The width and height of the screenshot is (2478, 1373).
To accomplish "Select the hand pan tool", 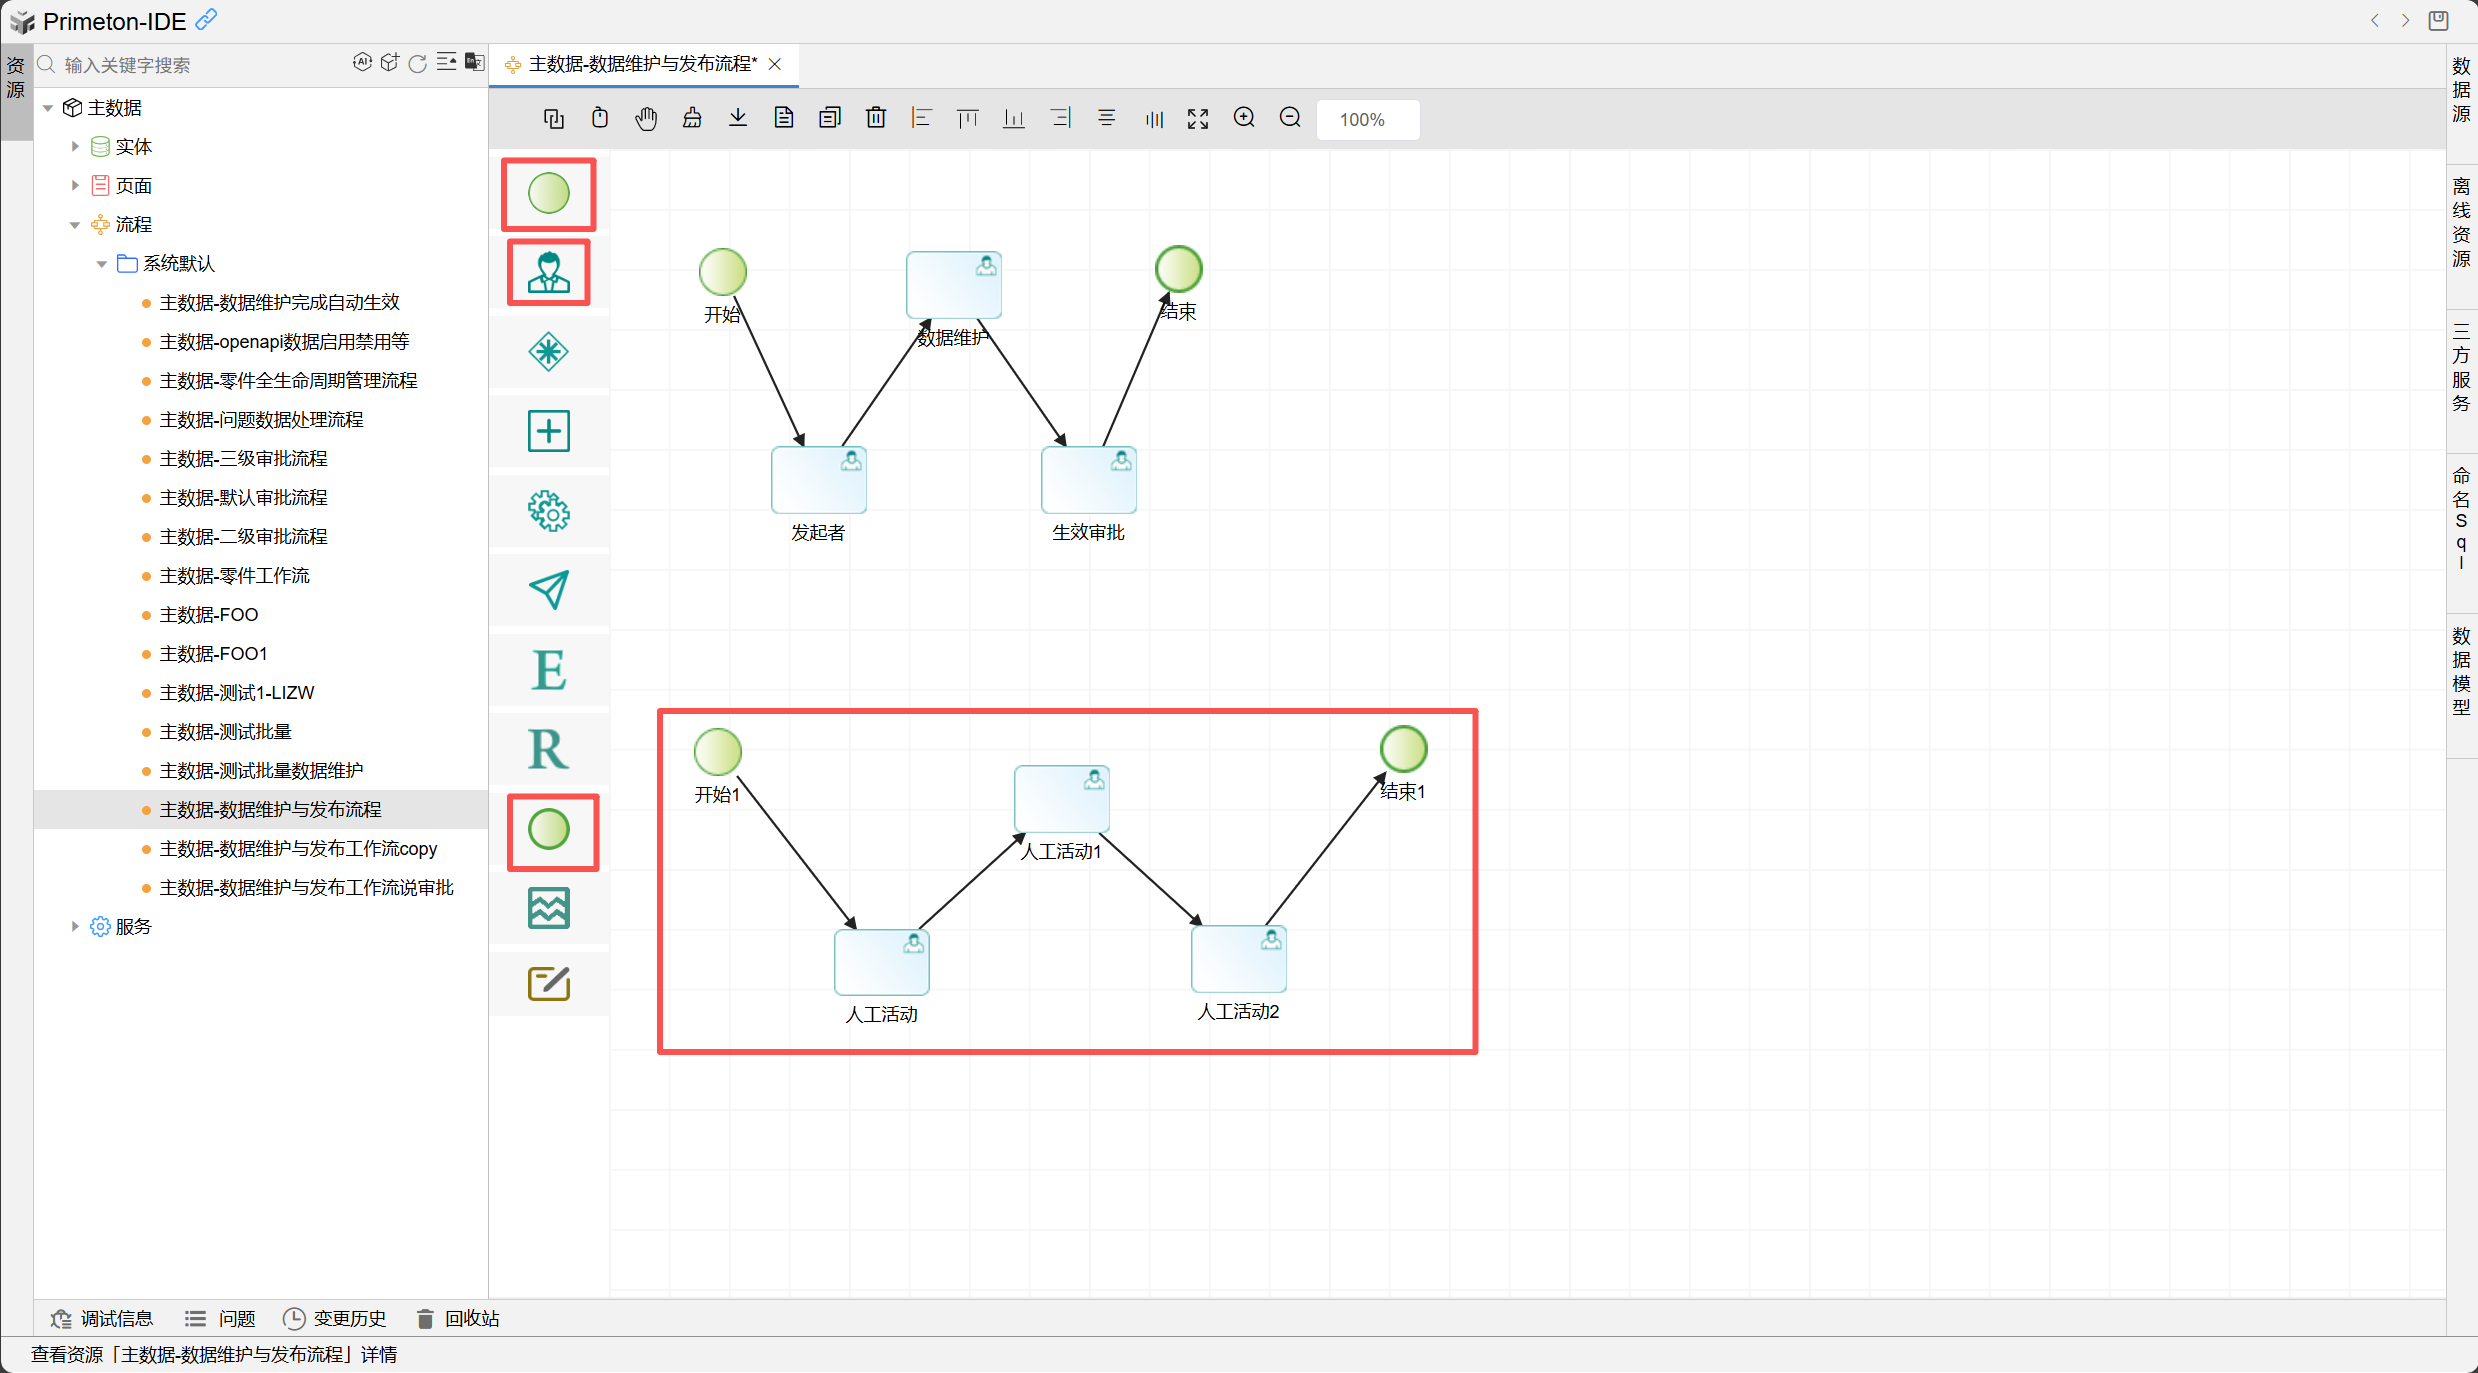I will tap(646, 119).
